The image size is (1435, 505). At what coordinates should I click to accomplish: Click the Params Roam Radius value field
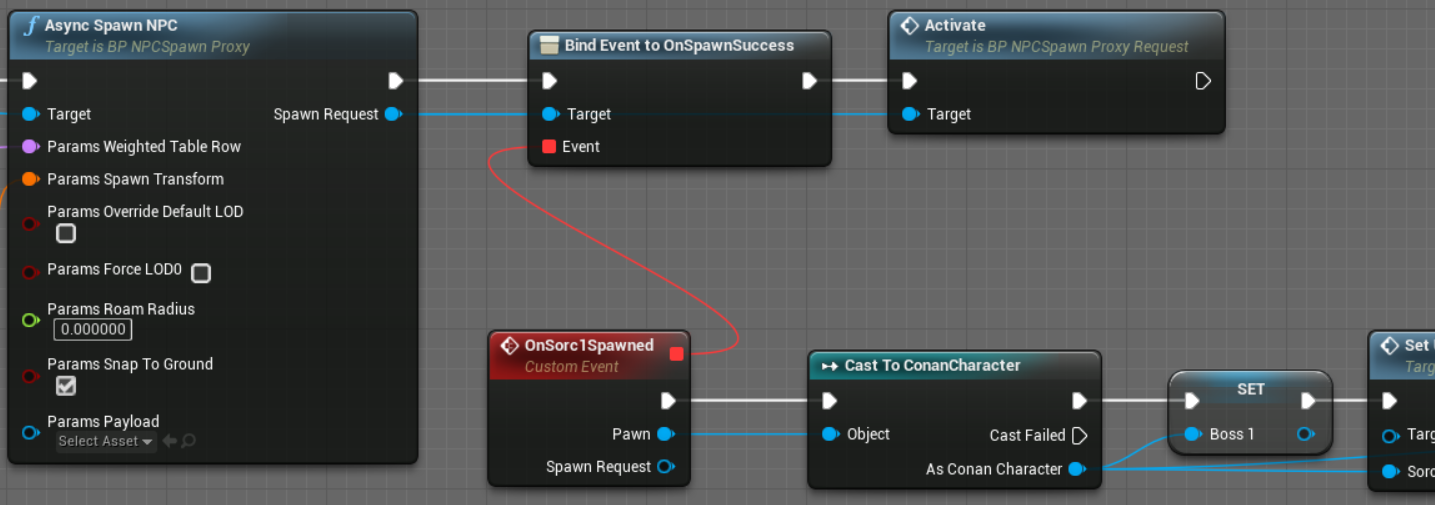[x=93, y=329]
